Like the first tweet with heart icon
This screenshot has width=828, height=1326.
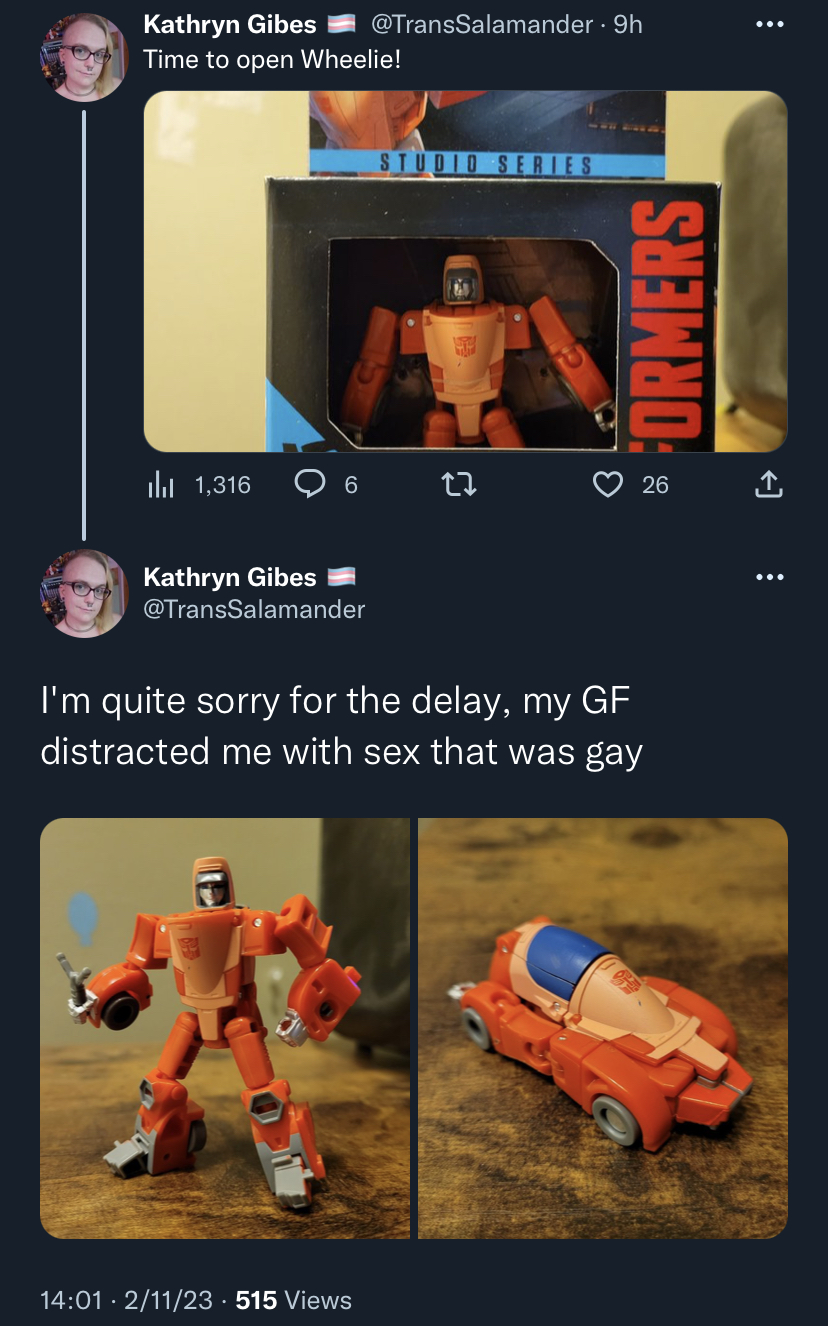[607, 485]
